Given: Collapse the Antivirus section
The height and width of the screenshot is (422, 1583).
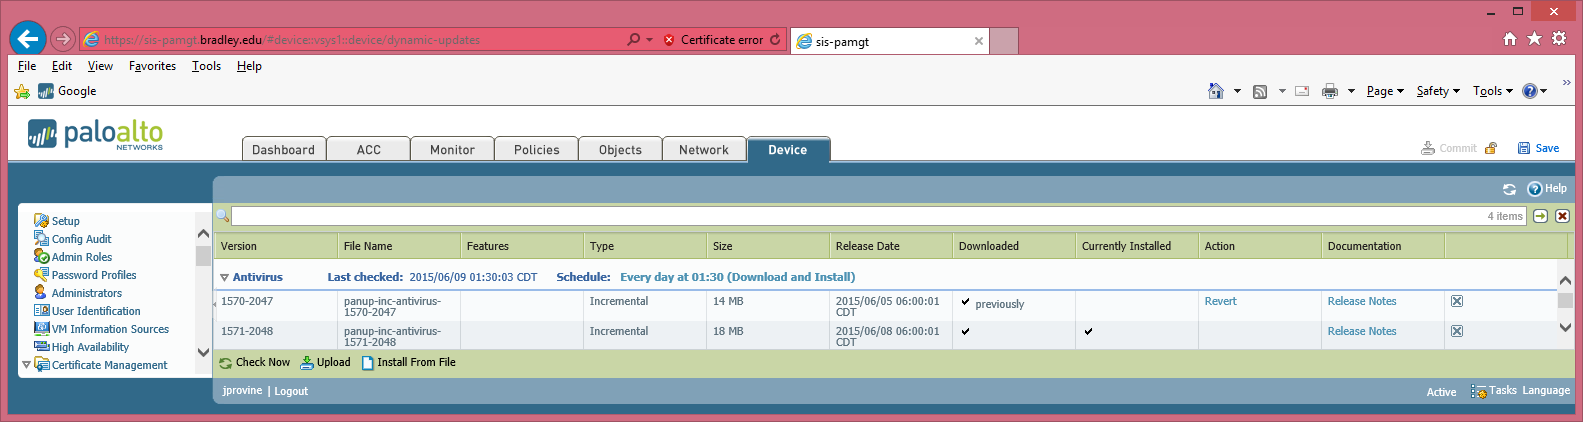Looking at the screenshot, I should click(224, 278).
